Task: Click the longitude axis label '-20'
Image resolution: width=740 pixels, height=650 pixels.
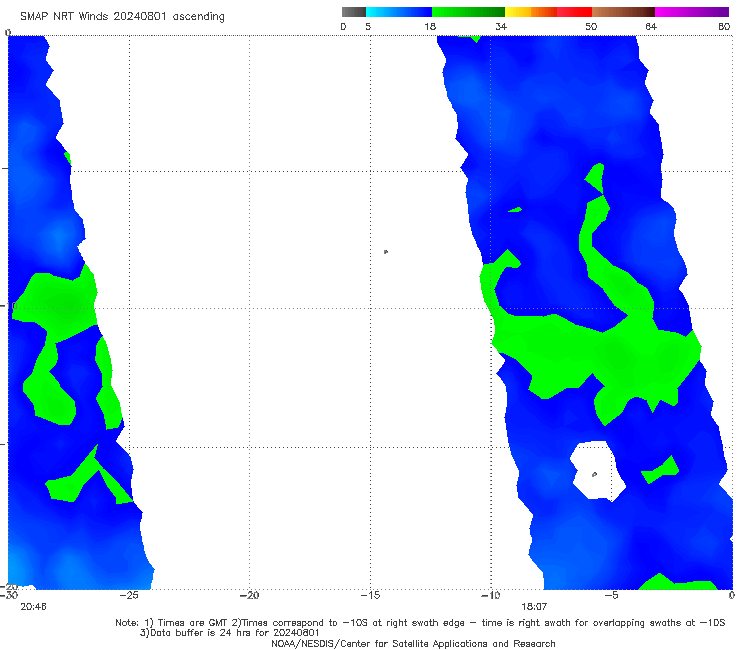Action: coord(249,595)
